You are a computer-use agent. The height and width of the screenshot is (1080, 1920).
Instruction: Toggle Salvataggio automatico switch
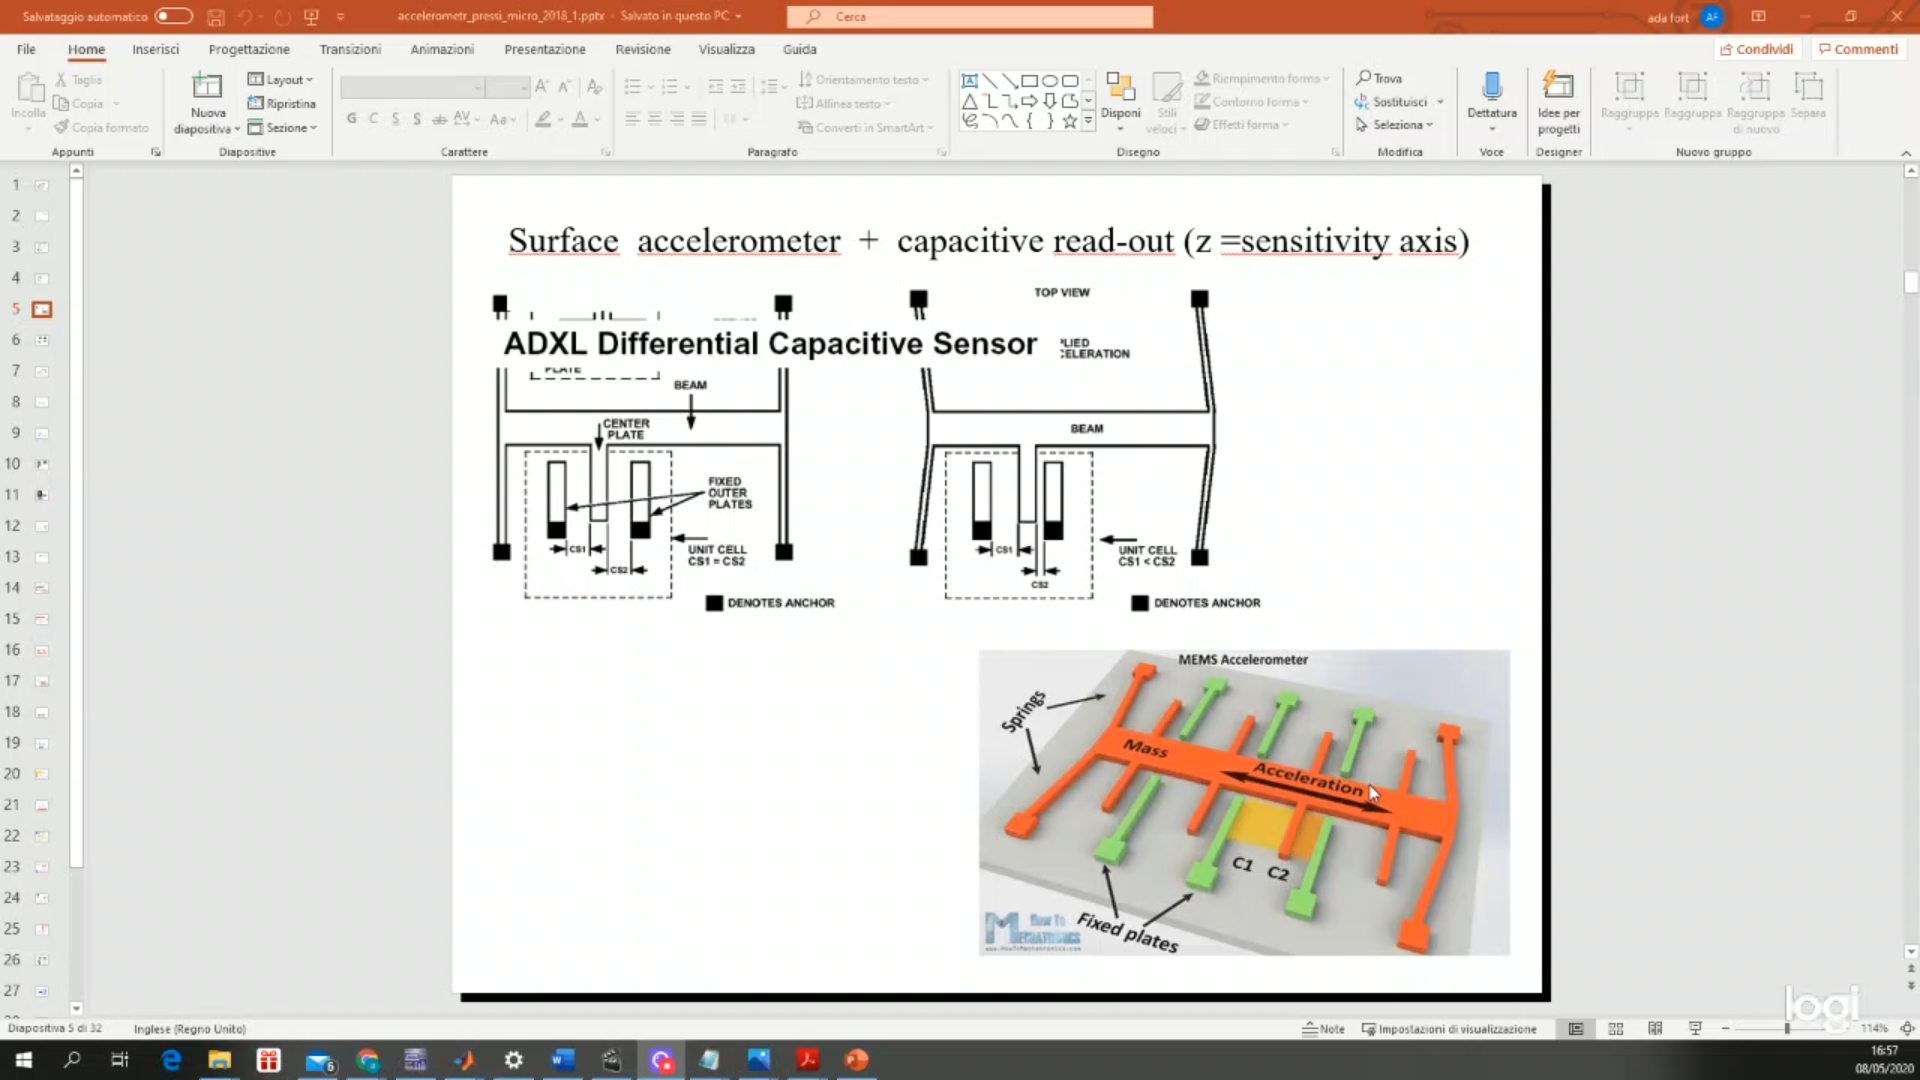(x=173, y=16)
